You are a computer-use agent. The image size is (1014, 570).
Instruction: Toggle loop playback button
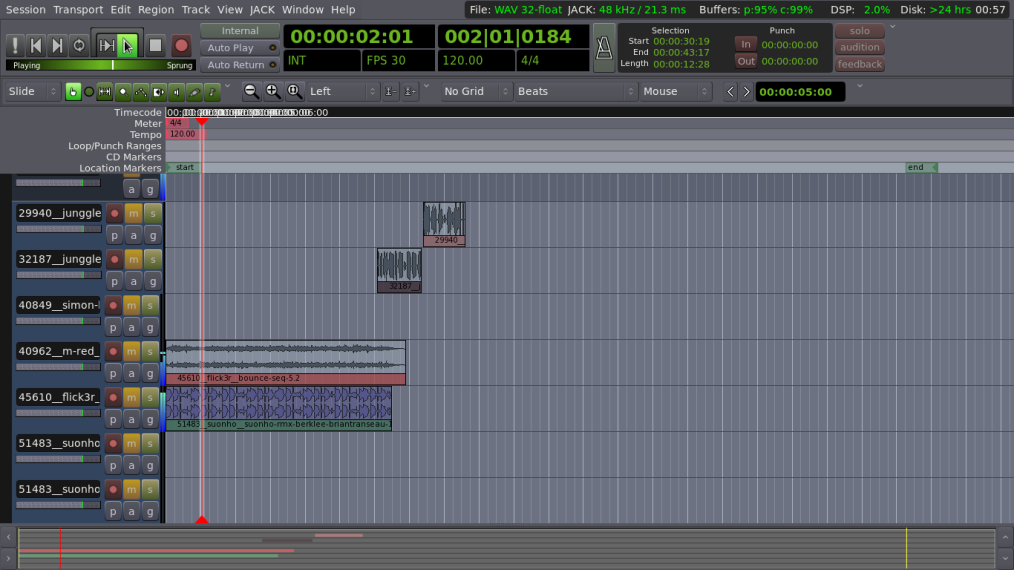pyautogui.click(x=79, y=45)
